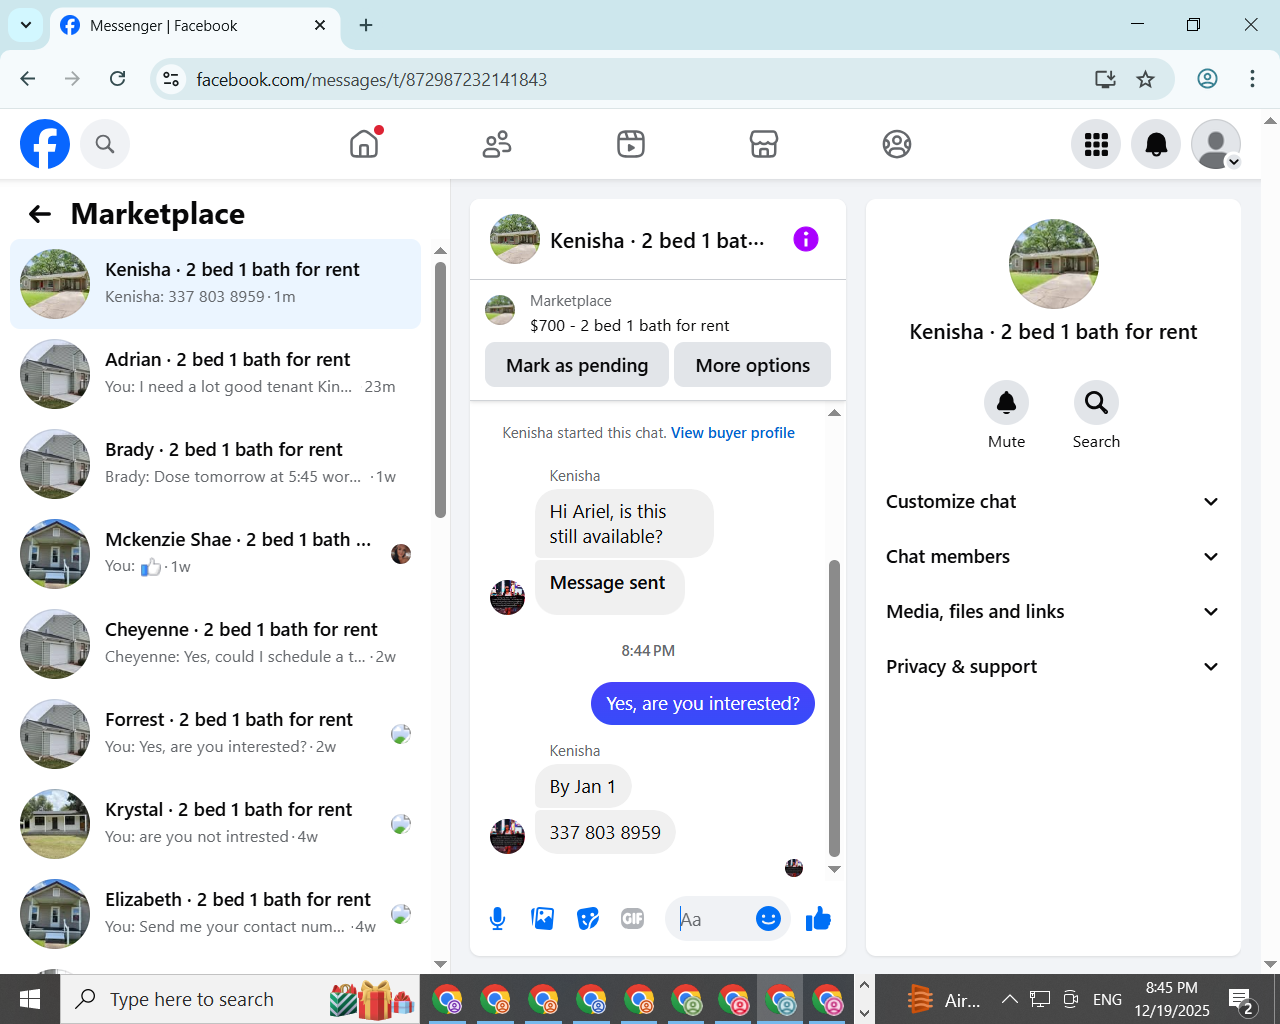The height and width of the screenshot is (1024, 1280).
Task: Open a new browser tab
Action: [x=366, y=25]
